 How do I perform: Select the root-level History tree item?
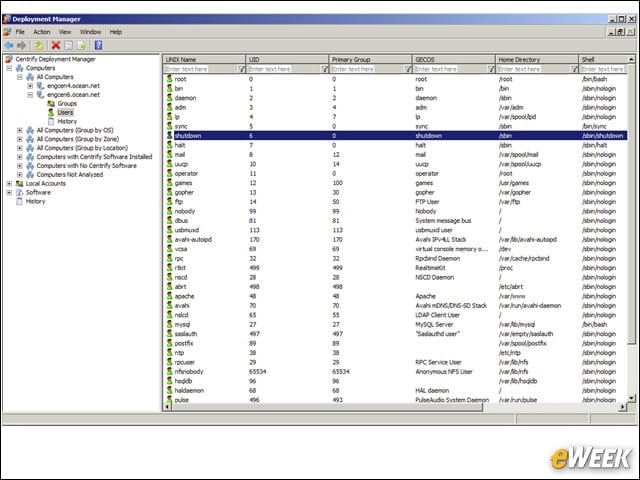point(36,202)
